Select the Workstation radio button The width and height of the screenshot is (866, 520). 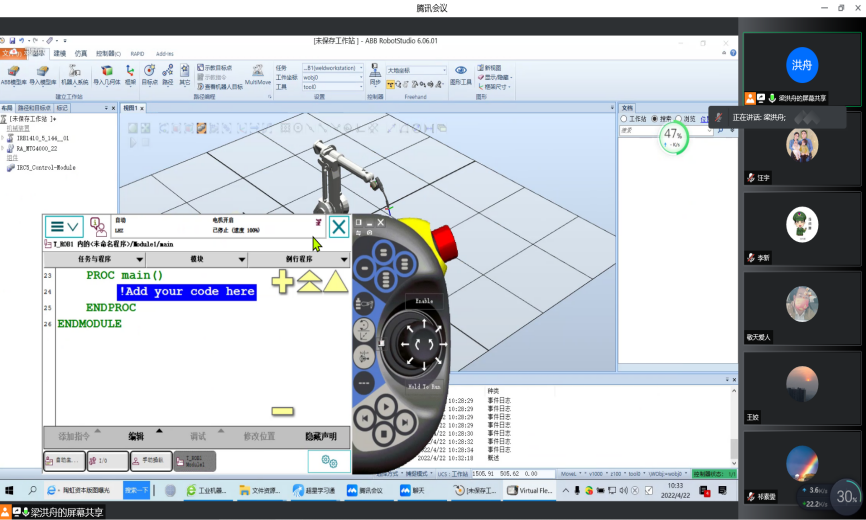[624, 119]
